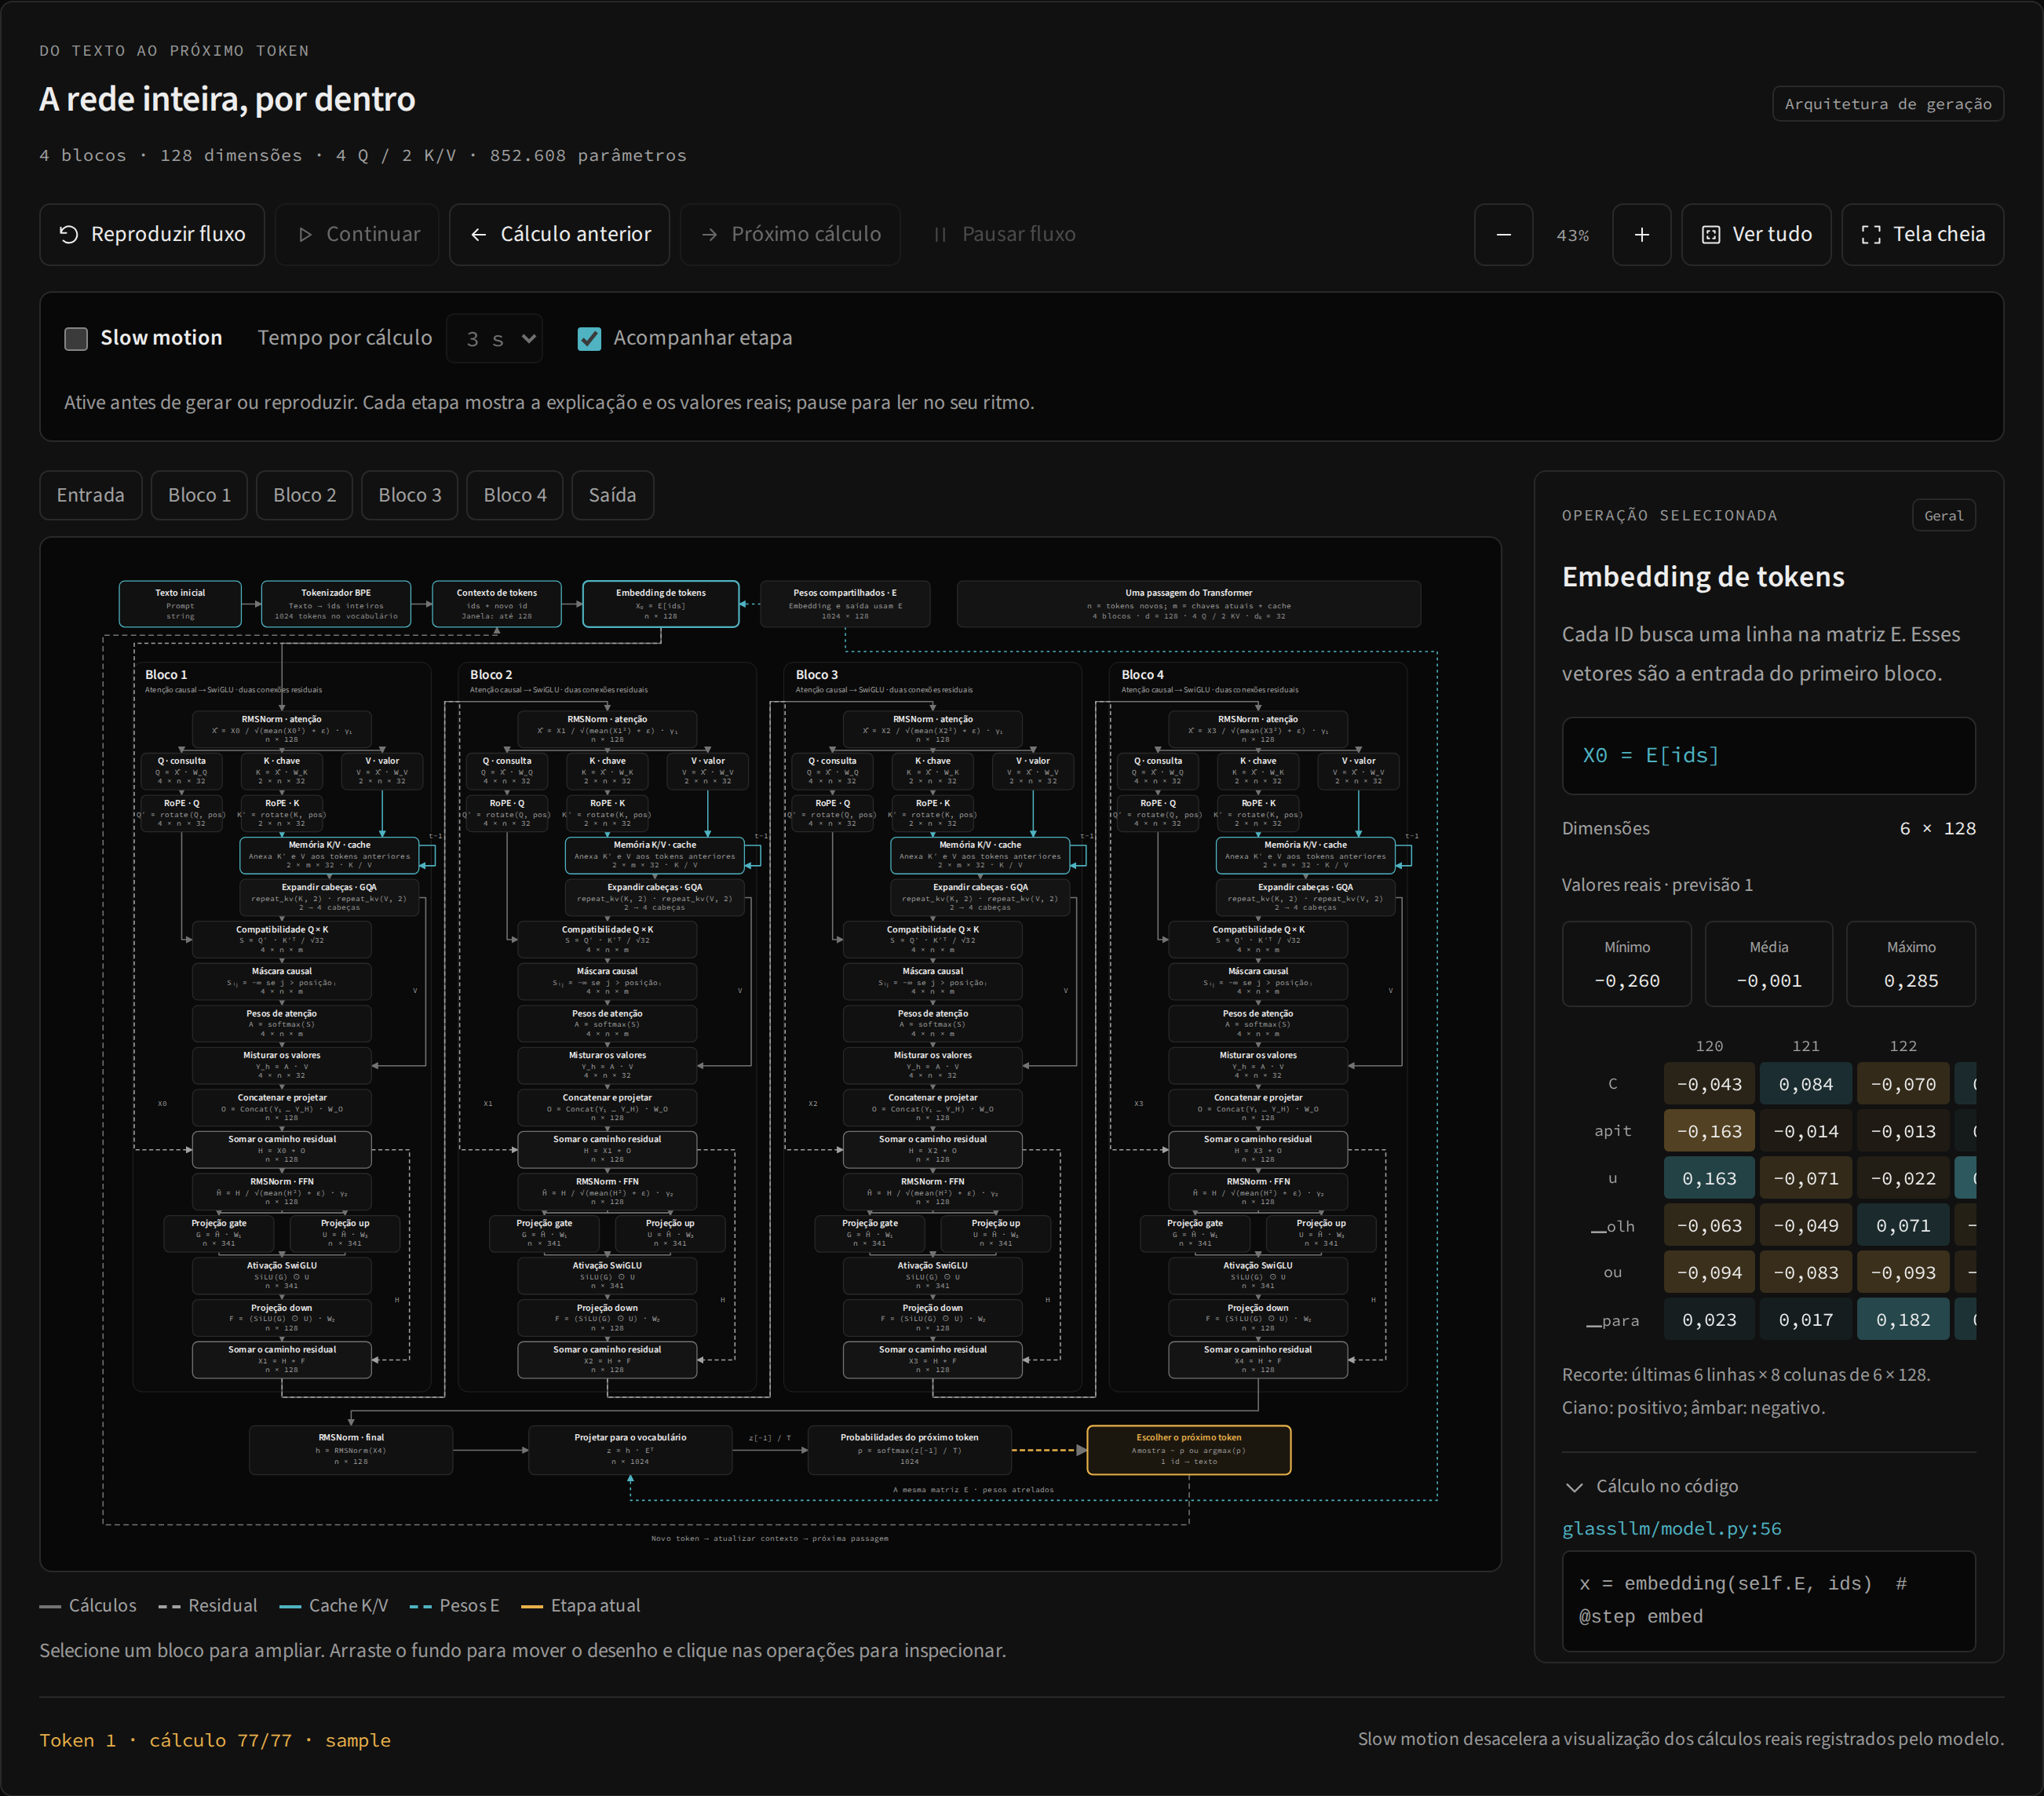Viewport: 2044px width, 1796px height.
Task: Click the X0 = E[ids] formula box
Action: 1768,756
